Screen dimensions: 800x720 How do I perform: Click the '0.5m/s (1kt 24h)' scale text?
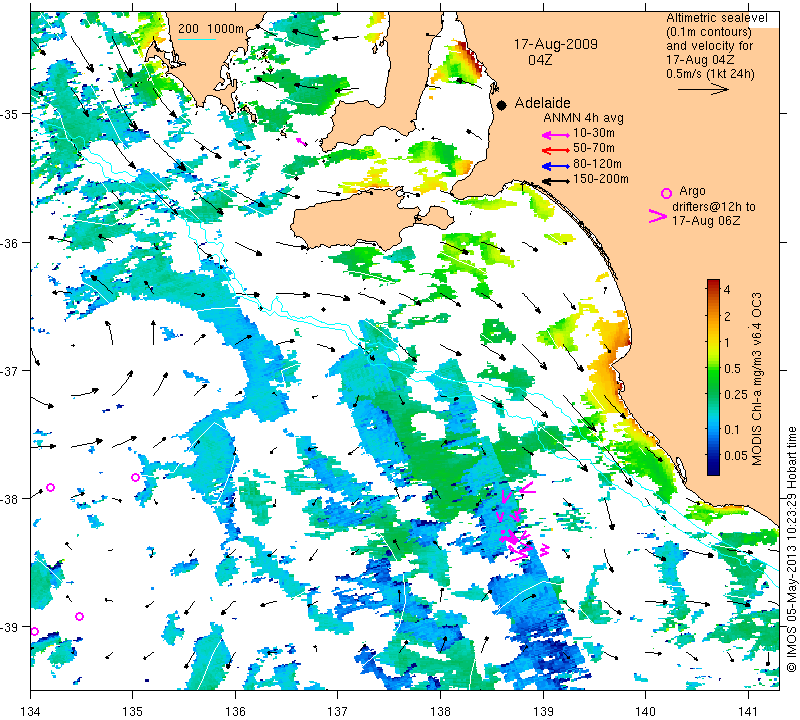coord(710,74)
